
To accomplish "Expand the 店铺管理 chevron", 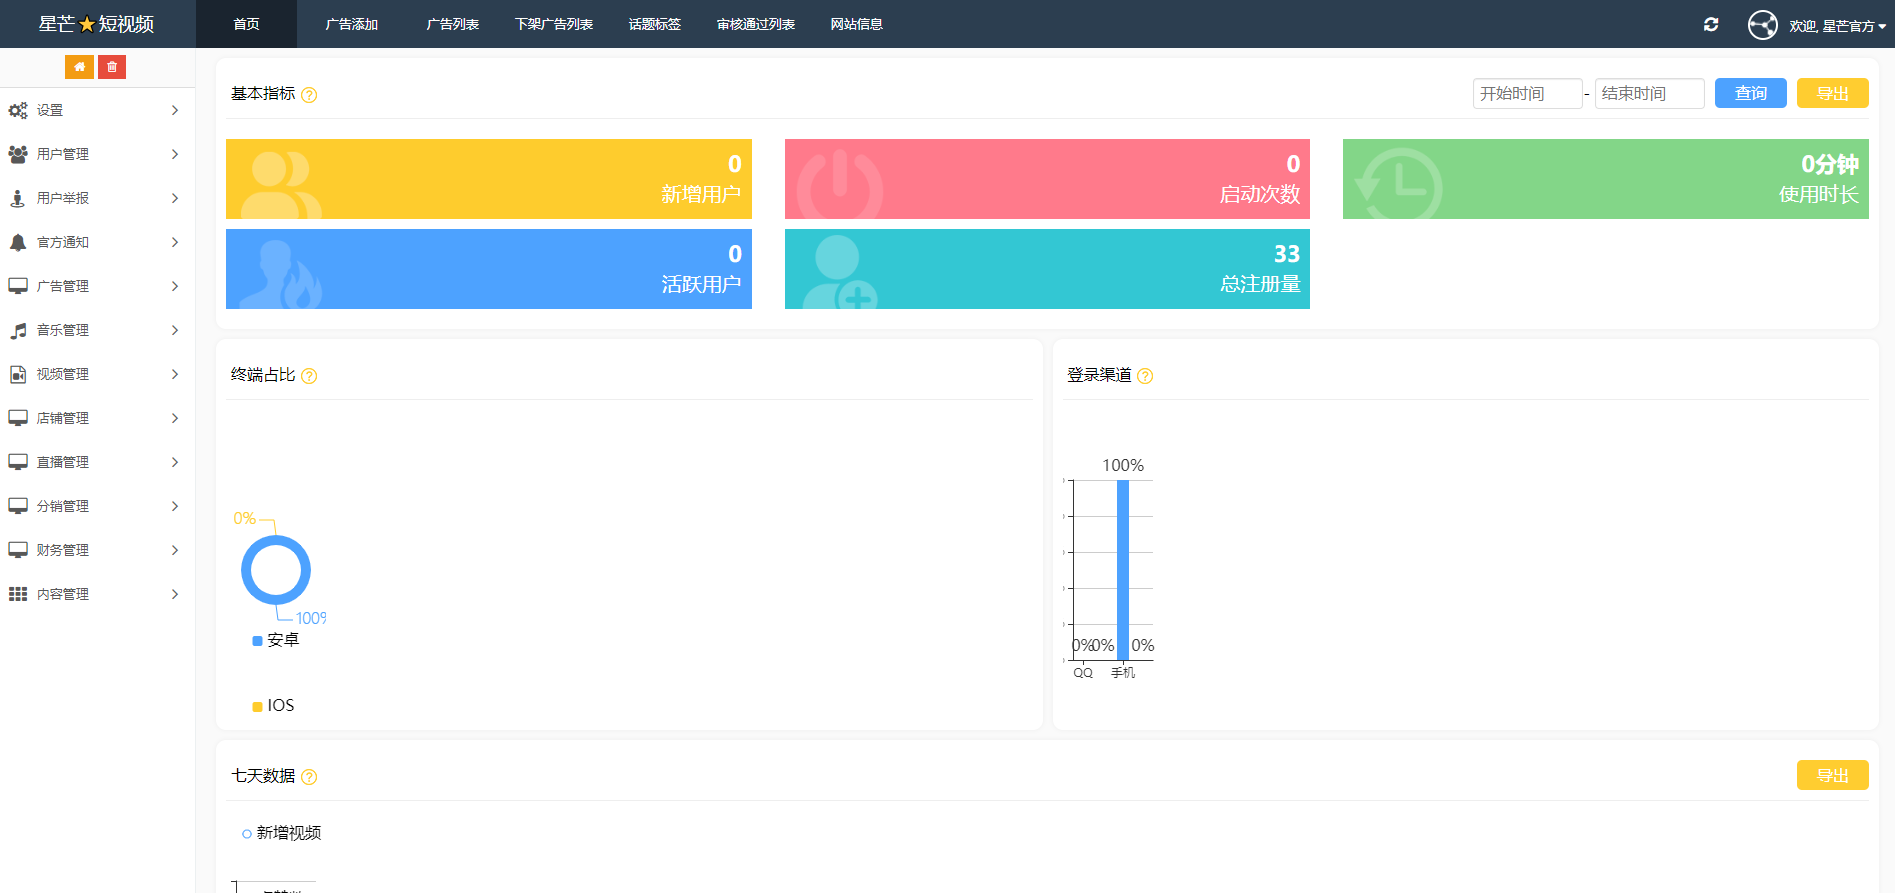I will click(x=175, y=418).
